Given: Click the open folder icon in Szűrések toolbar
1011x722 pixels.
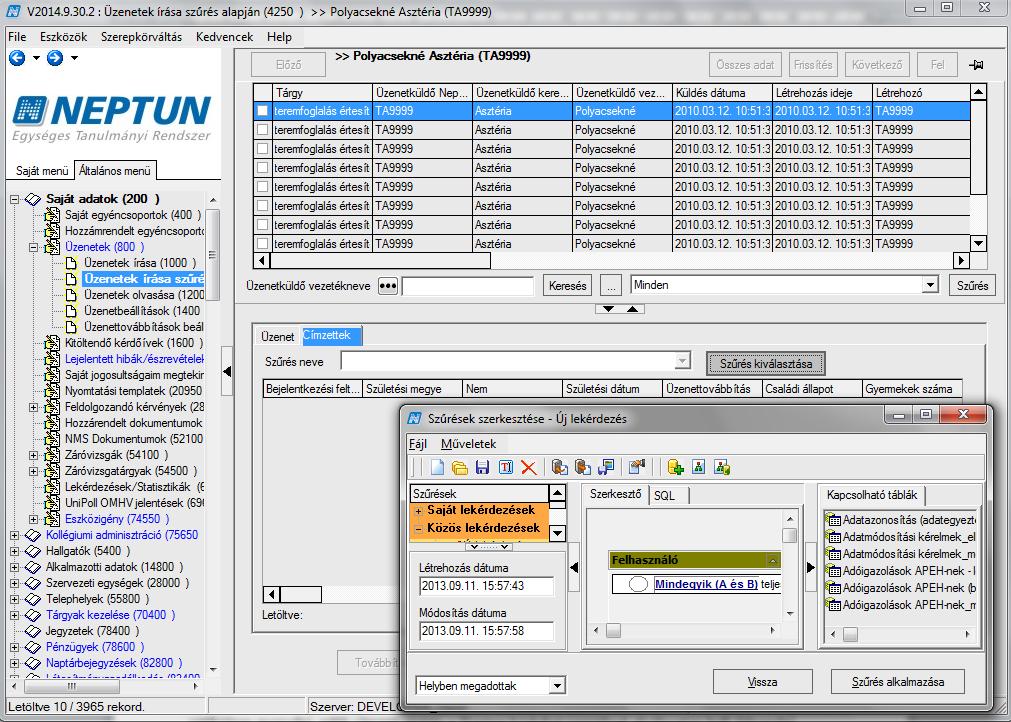Looking at the screenshot, I should click(x=459, y=467).
